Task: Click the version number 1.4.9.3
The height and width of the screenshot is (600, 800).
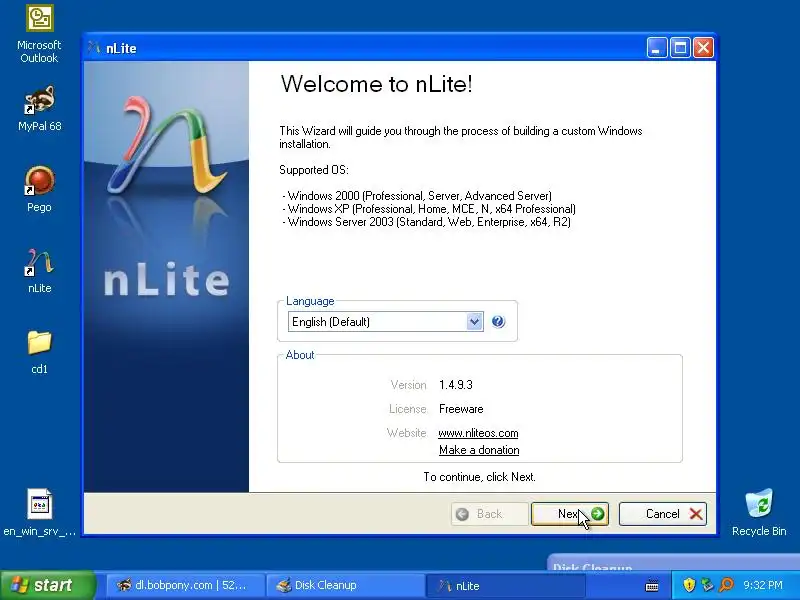Action: (456, 385)
